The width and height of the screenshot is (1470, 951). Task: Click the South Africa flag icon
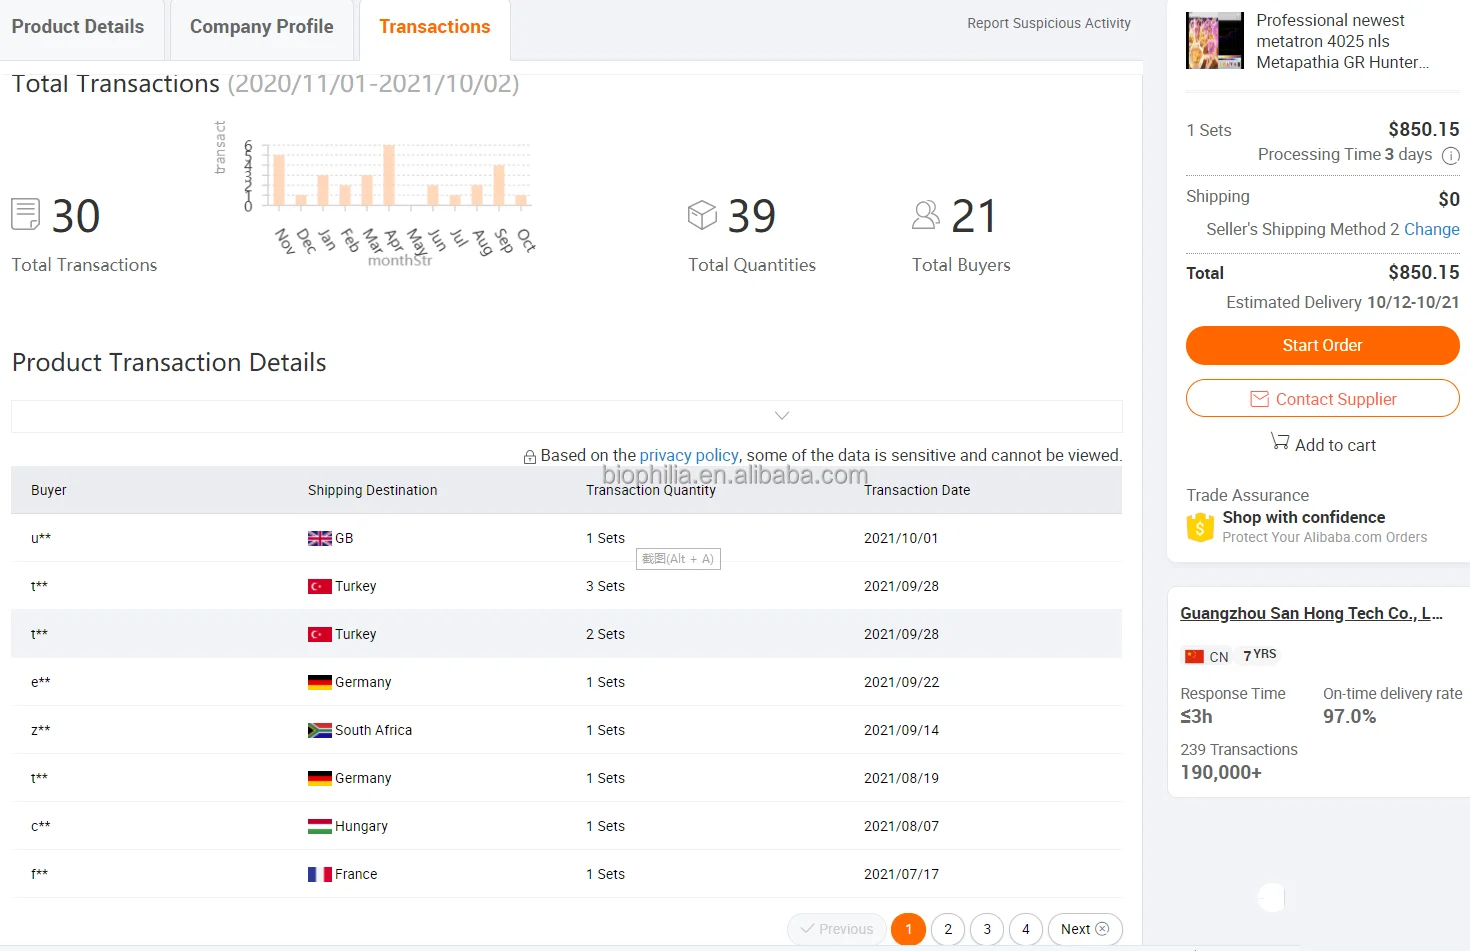tap(320, 730)
